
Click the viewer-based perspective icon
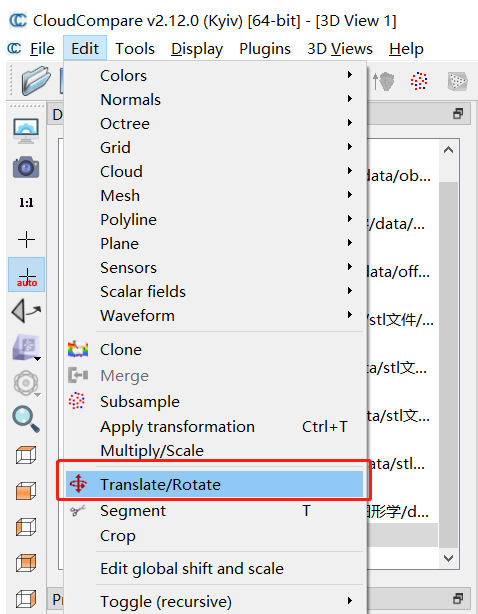(26, 311)
